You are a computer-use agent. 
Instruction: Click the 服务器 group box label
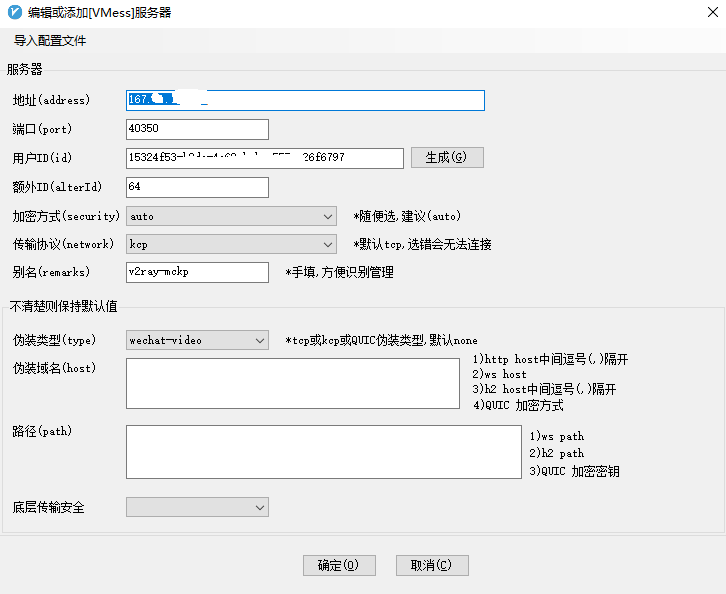[25, 69]
